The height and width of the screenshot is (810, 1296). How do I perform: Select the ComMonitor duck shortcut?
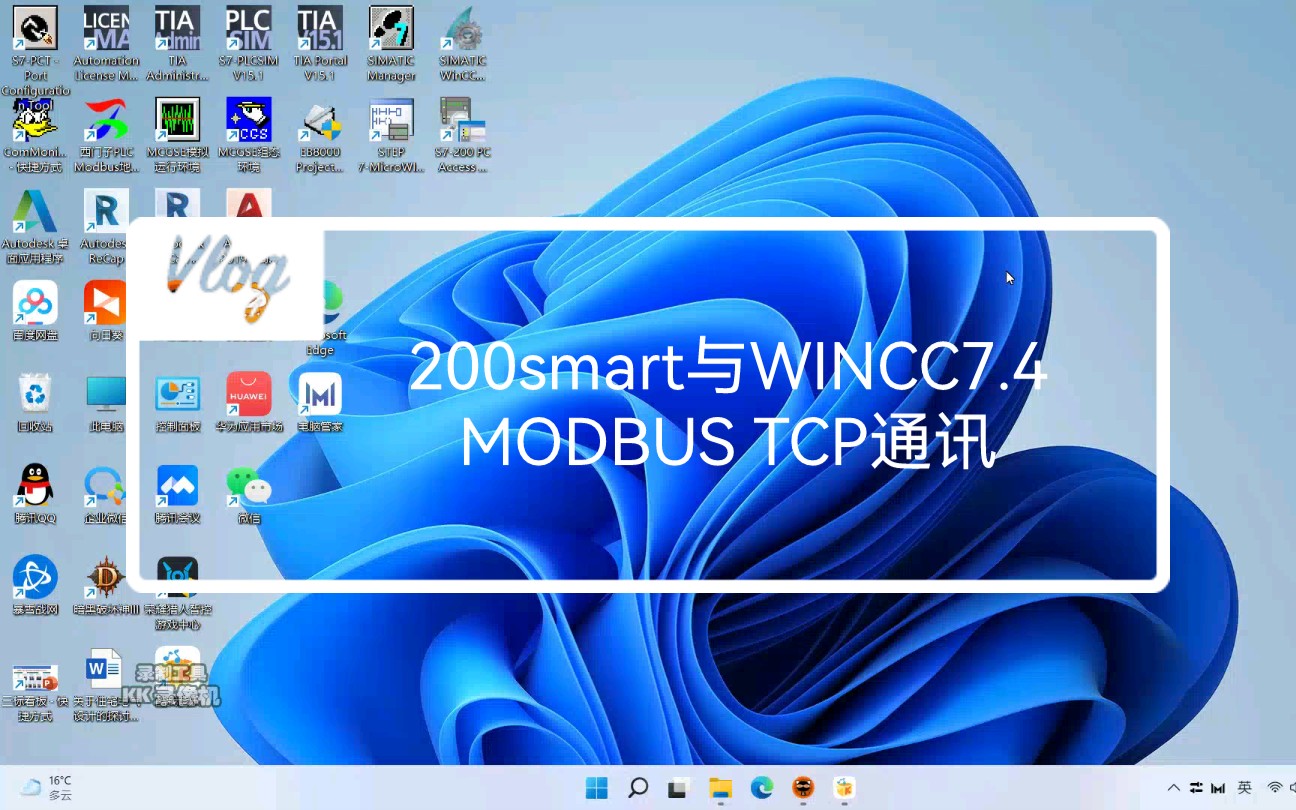[x=35, y=121]
